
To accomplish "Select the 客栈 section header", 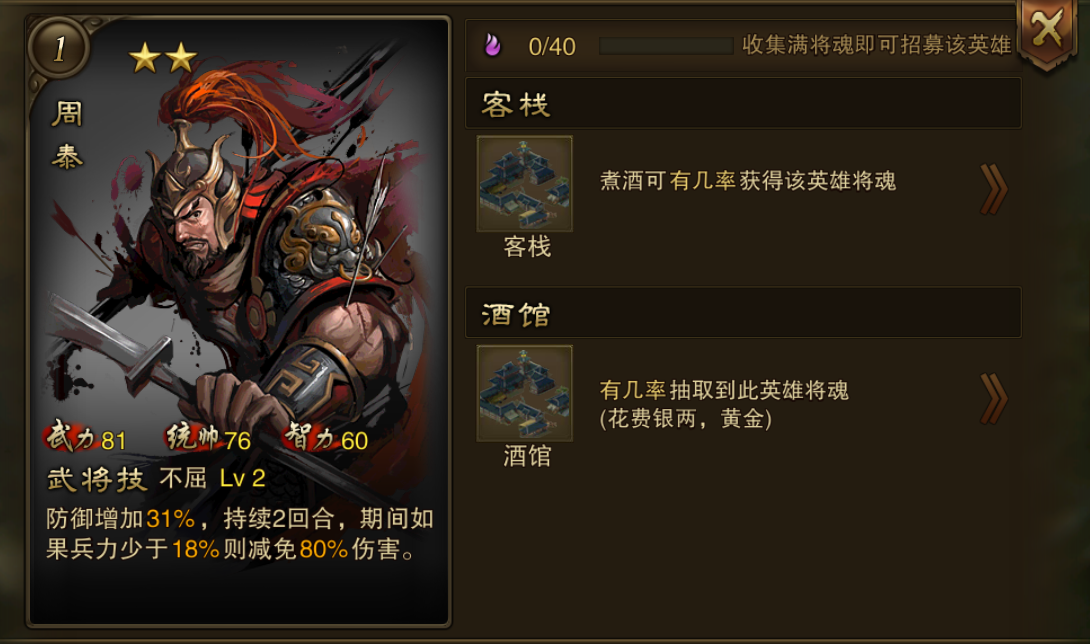I will click(743, 104).
